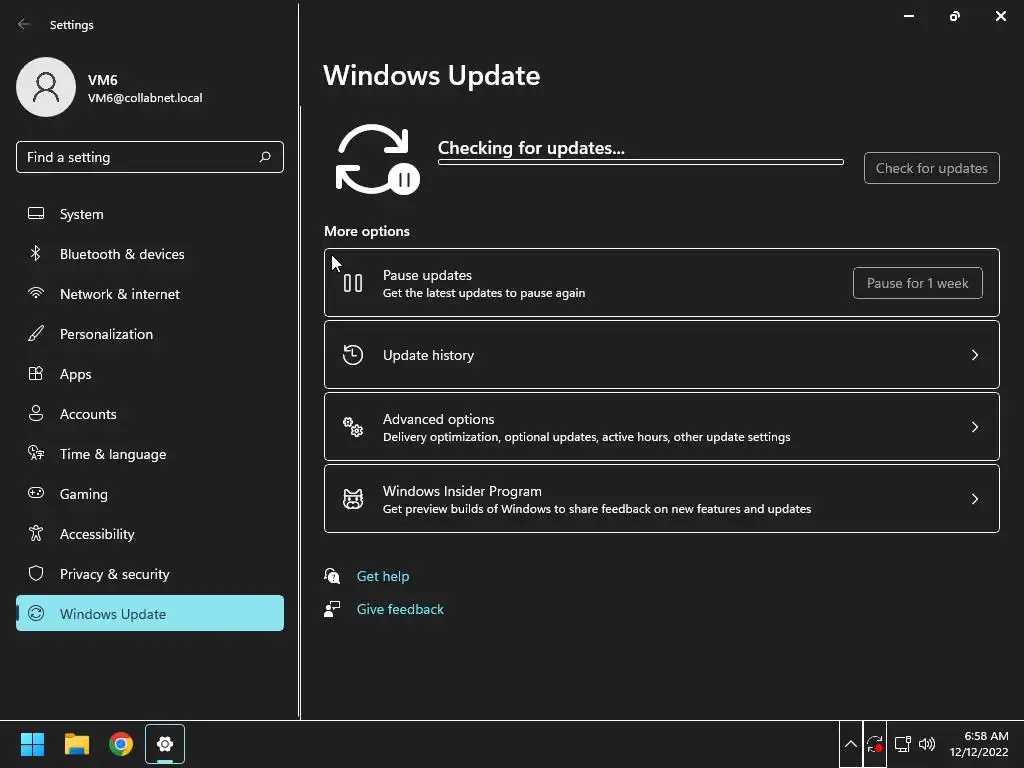Image resolution: width=1024 pixels, height=768 pixels.
Task: Click the Get help chat icon
Action: click(332, 576)
